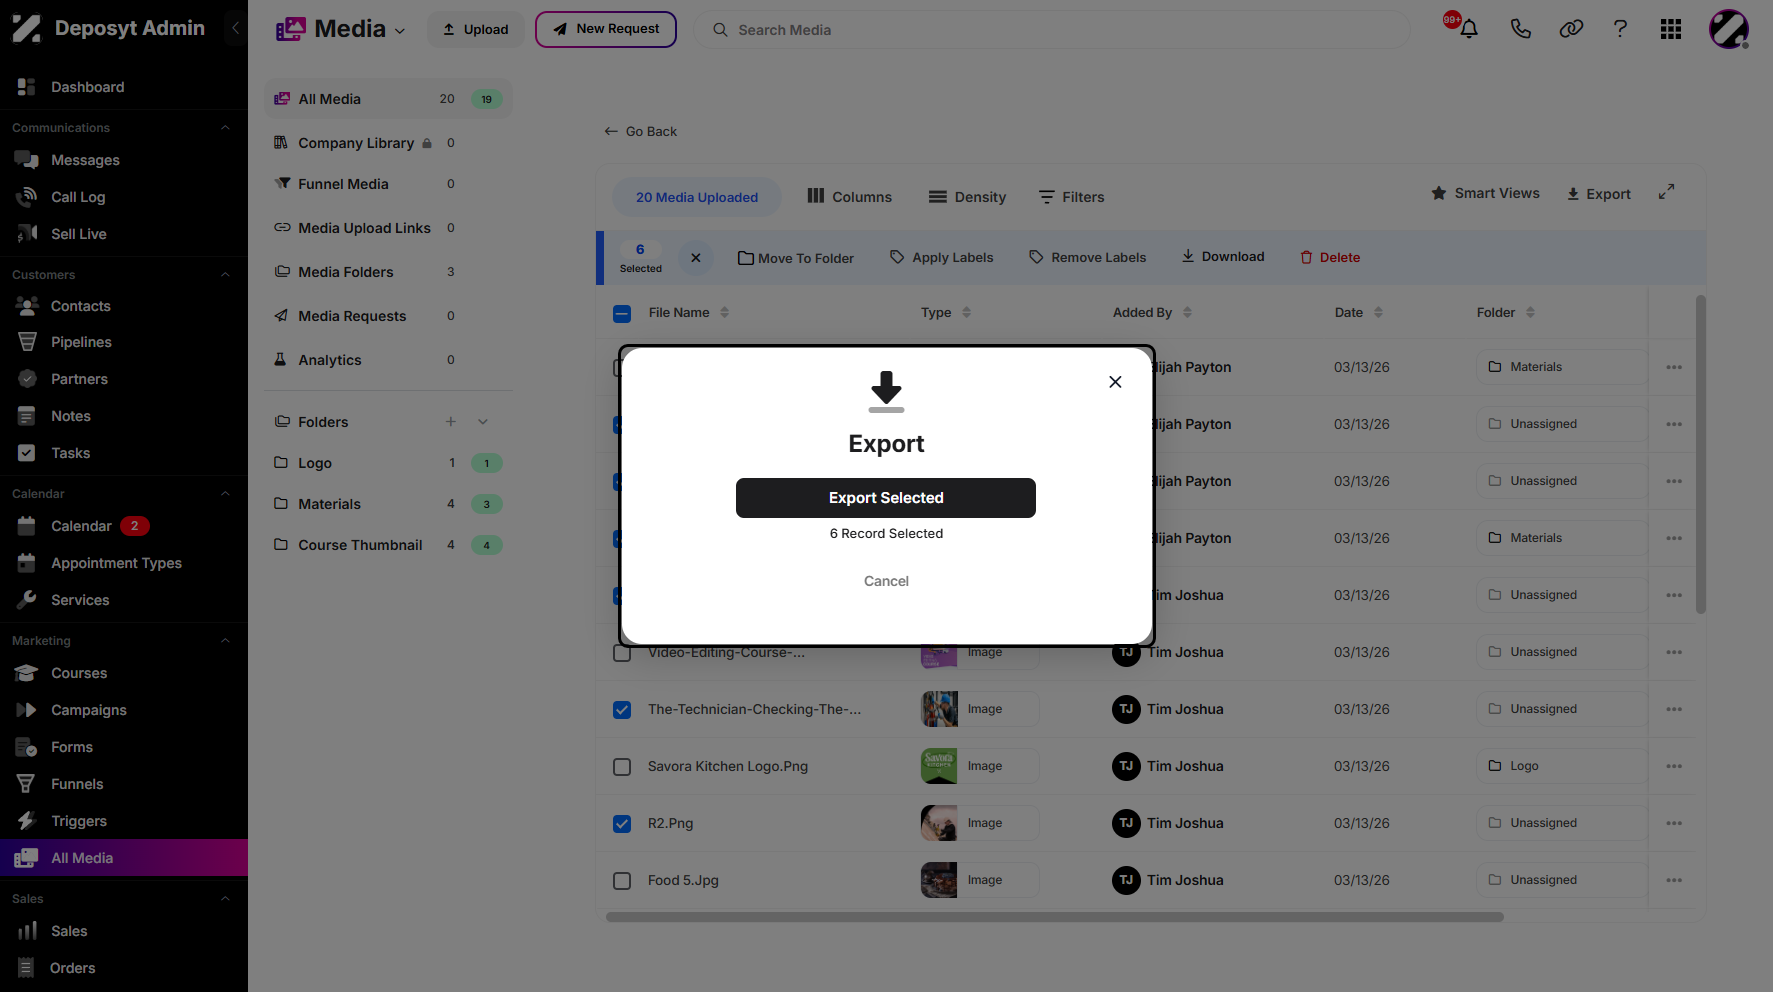1773x992 pixels.
Task: Toggle the select-all header checkbox
Action: [622, 314]
